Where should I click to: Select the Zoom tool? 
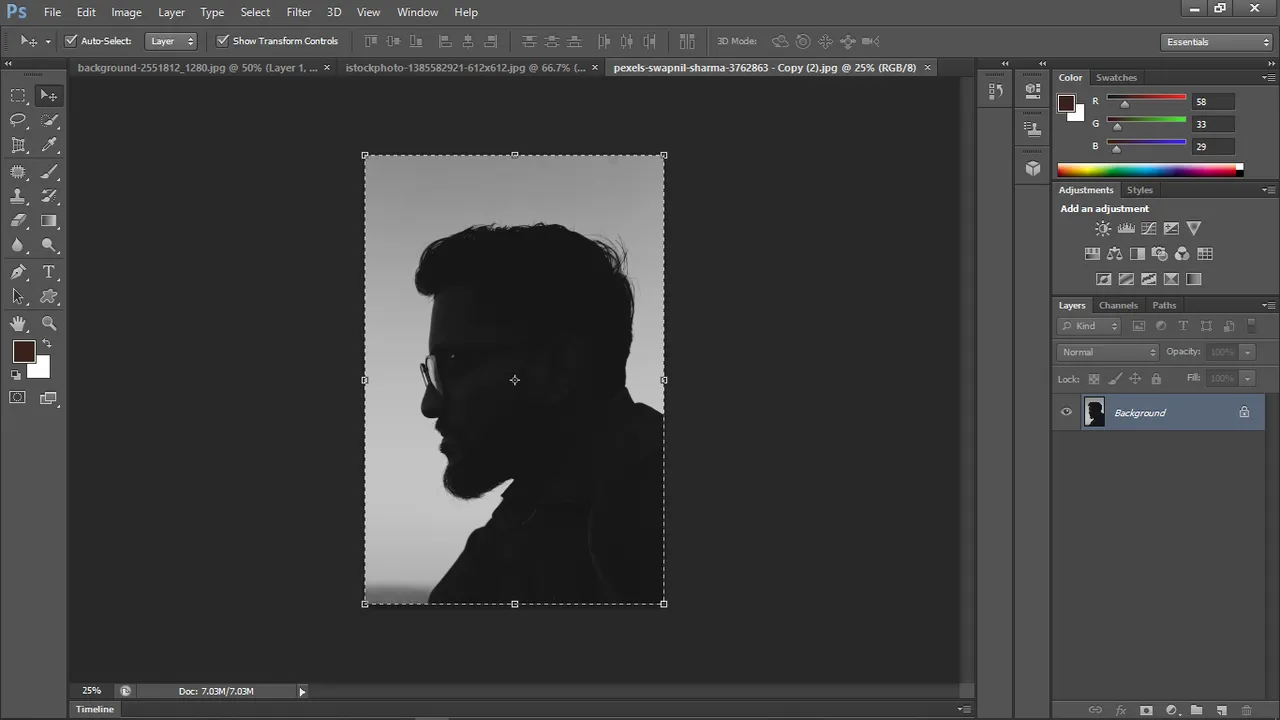49,323
